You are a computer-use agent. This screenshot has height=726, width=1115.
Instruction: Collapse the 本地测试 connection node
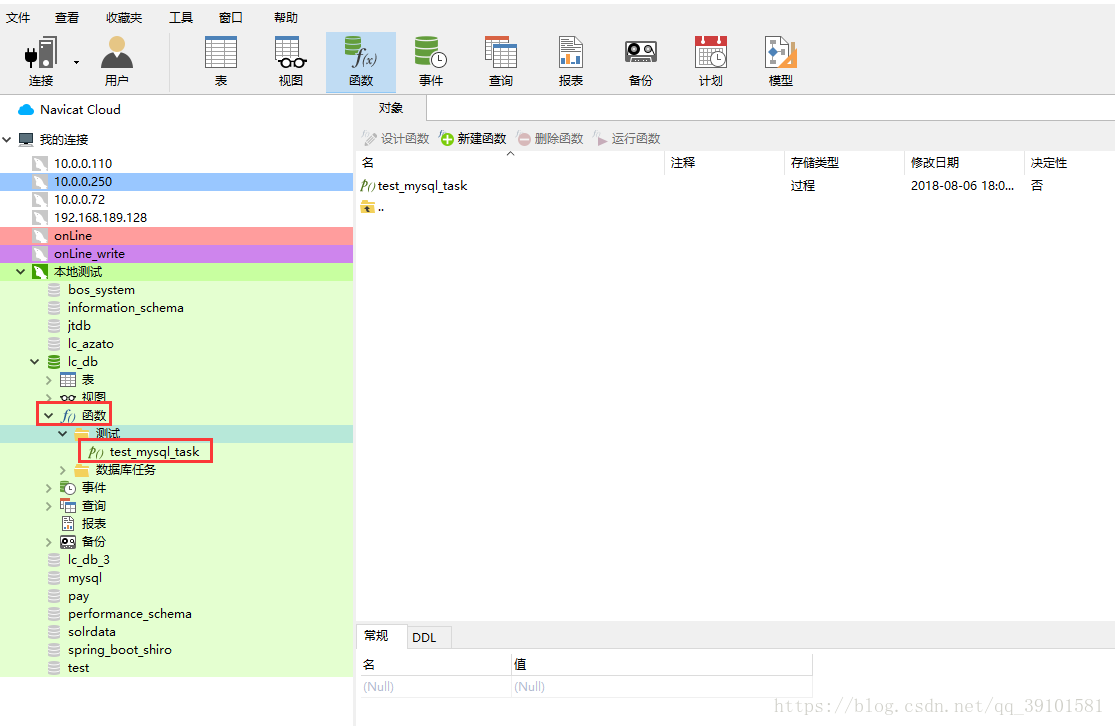pyautogui.click(x=21, y=272)
